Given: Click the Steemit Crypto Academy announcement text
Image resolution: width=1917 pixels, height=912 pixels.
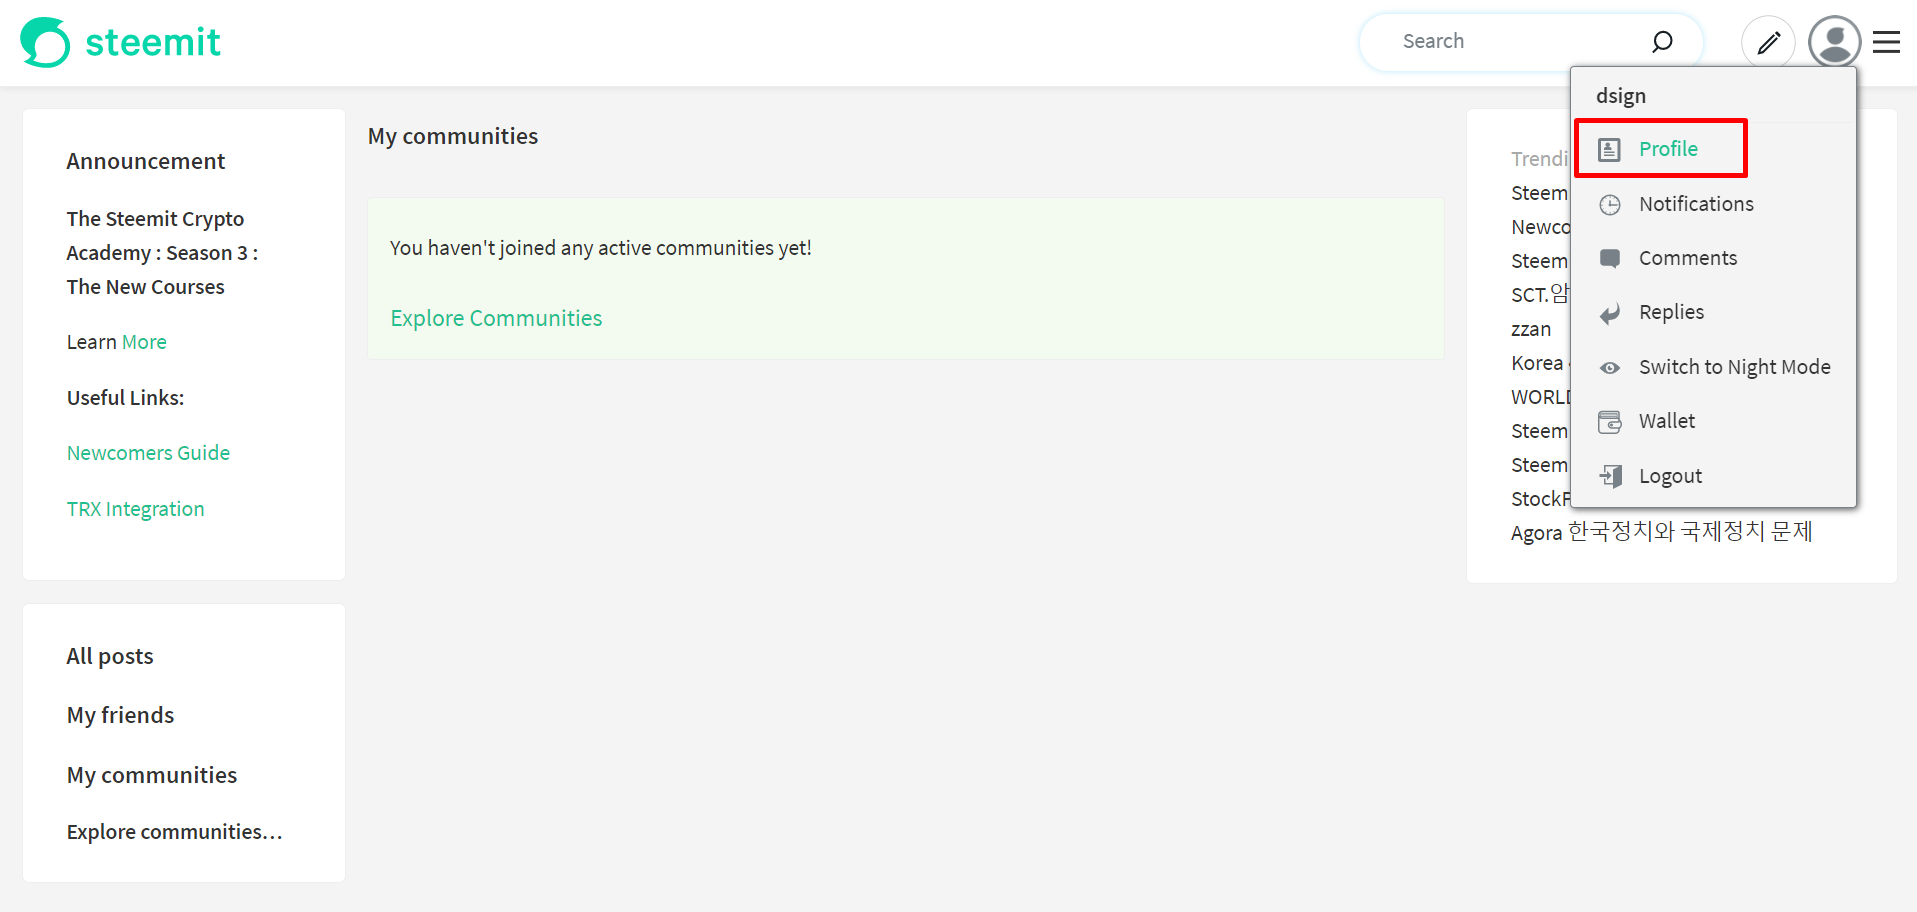Looking at the screenshot, I should click(162, 253).
